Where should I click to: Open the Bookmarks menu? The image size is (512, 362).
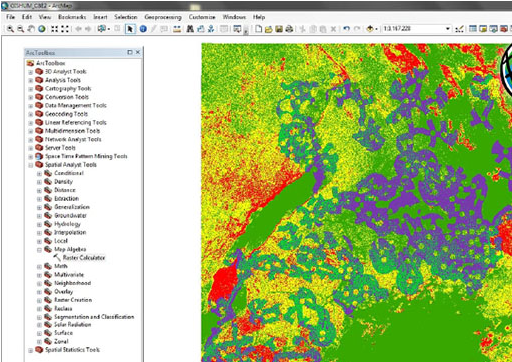point(72,17)
